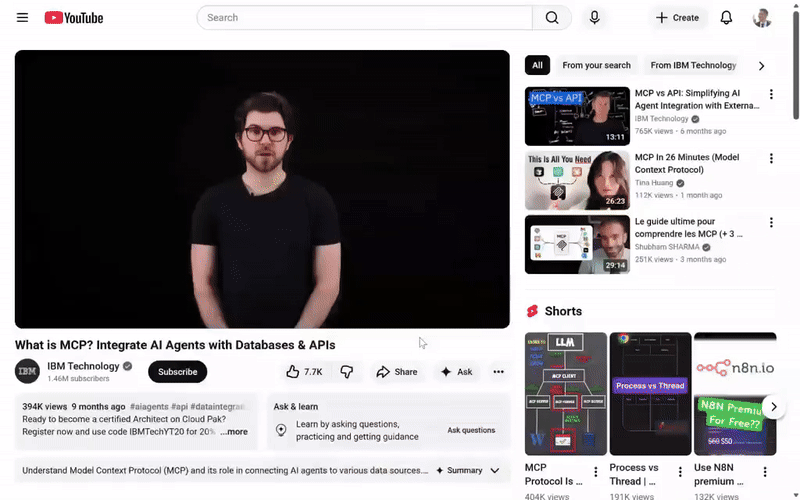The height and width of the screenshot is (500, 800).
Task: Select the "From your search" chip
Action: tap(596, 66)
